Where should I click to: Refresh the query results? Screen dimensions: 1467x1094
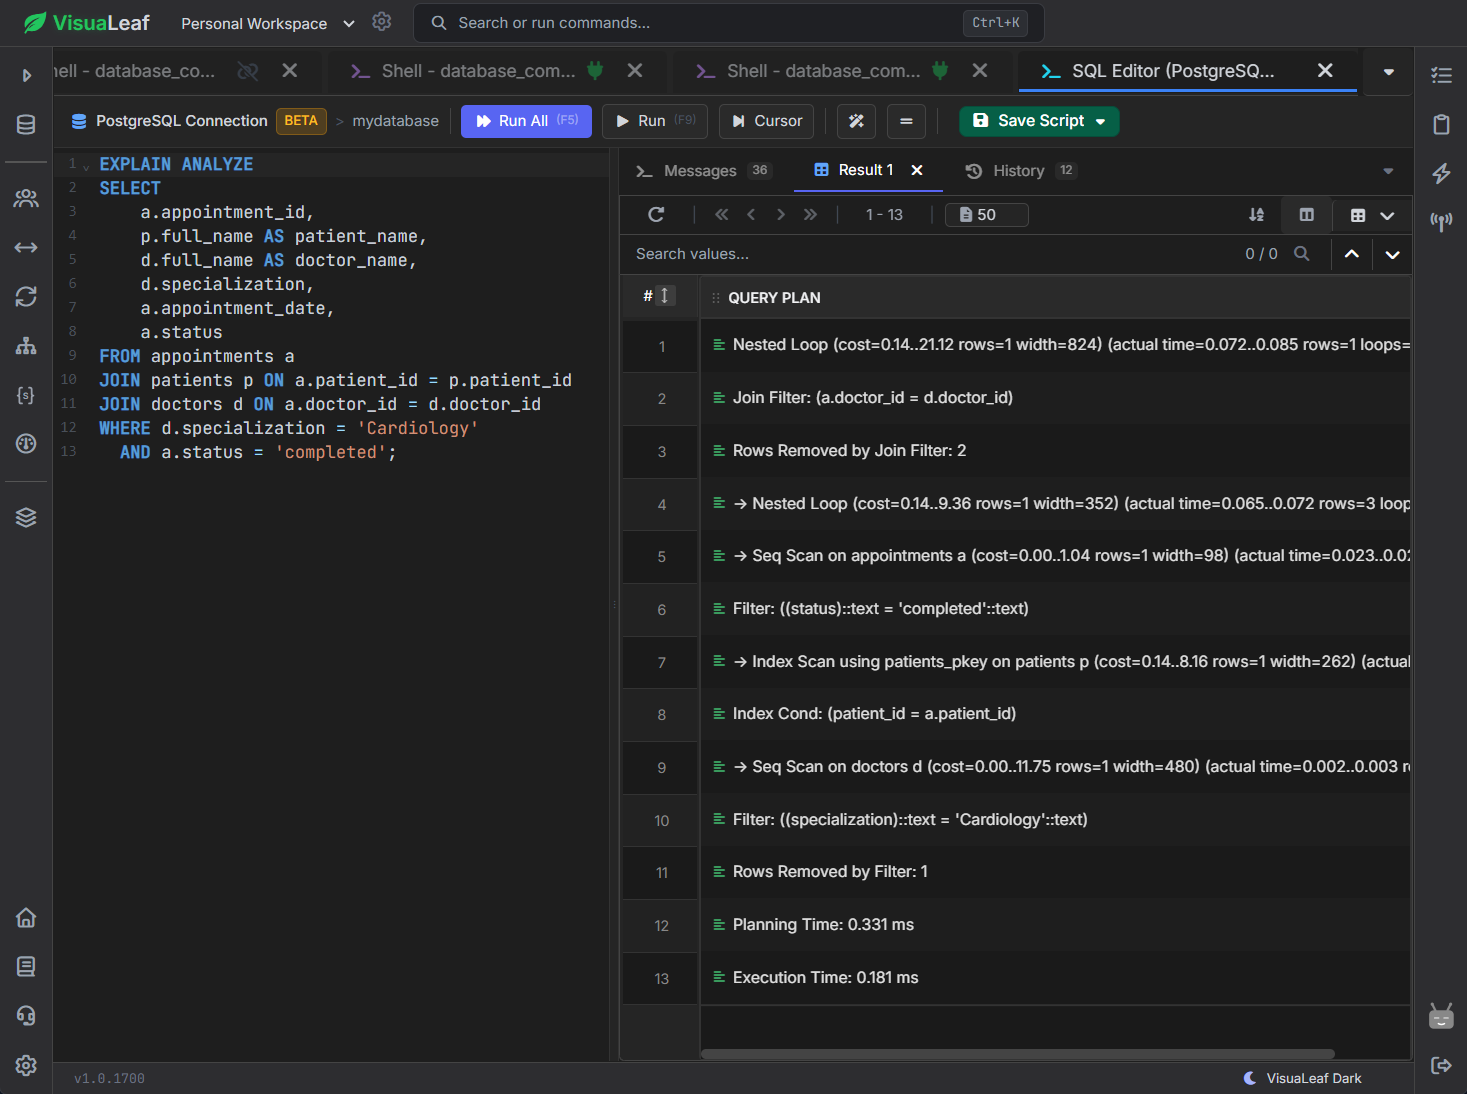pyautogui.click(x=656, y=214)
